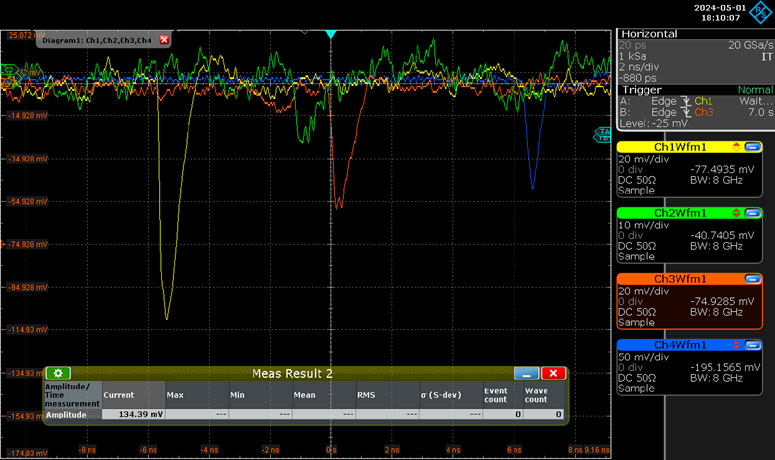This screenshot has height=460, width=775.
Task: Click Ch2 offset -40.7405 mV value
Action: point(722,236)
